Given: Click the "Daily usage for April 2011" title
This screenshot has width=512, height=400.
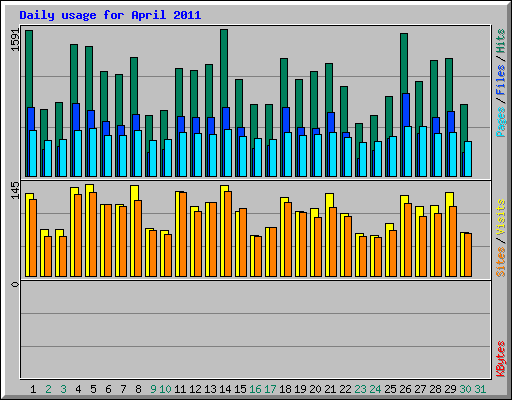Looking at the screenshot, I should click(110, 15).
